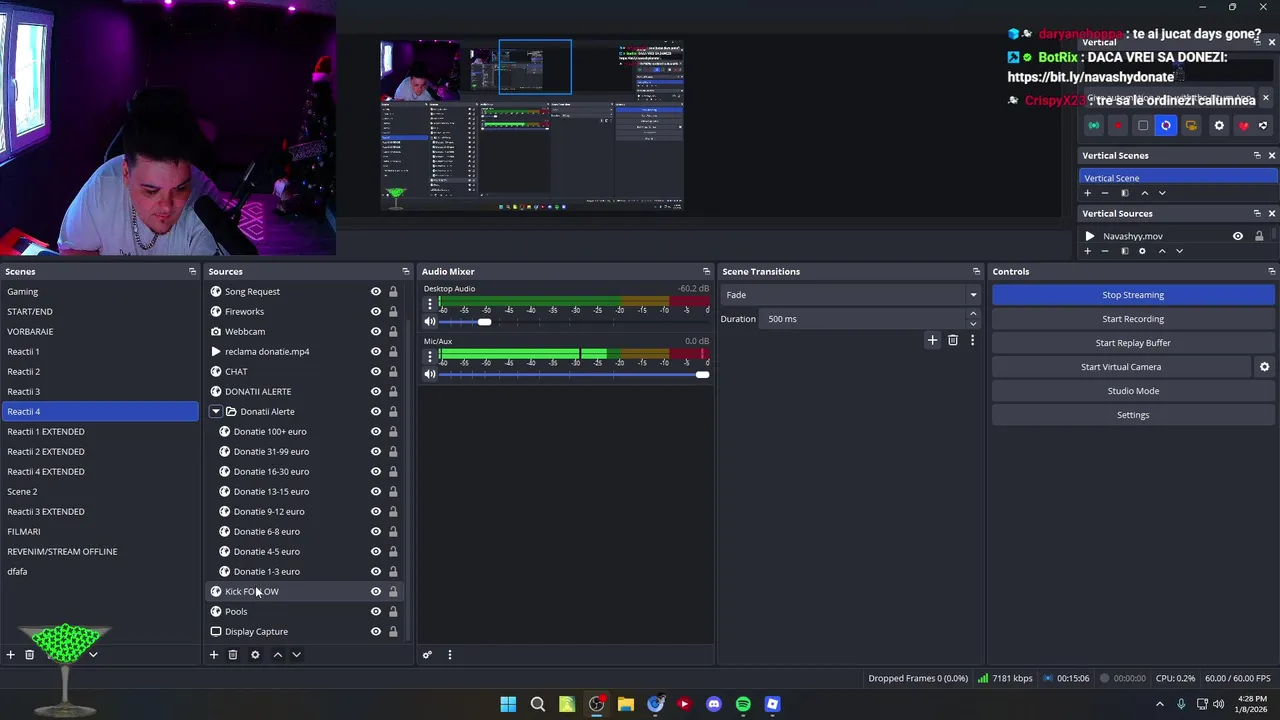Screen dimensions: 1280x720
Task: Click Sources dock float button
Action: [405, 271]
